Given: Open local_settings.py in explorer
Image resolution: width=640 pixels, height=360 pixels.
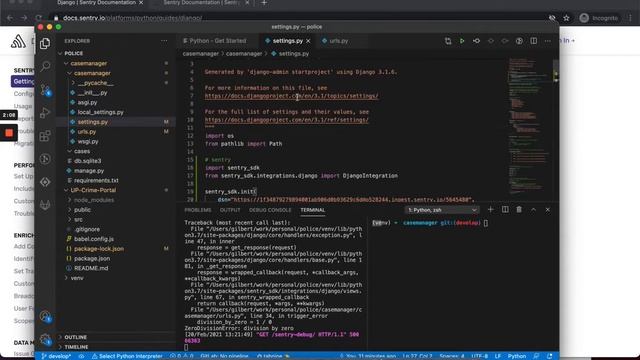Looking at the screenshot, I should (100, 112).
